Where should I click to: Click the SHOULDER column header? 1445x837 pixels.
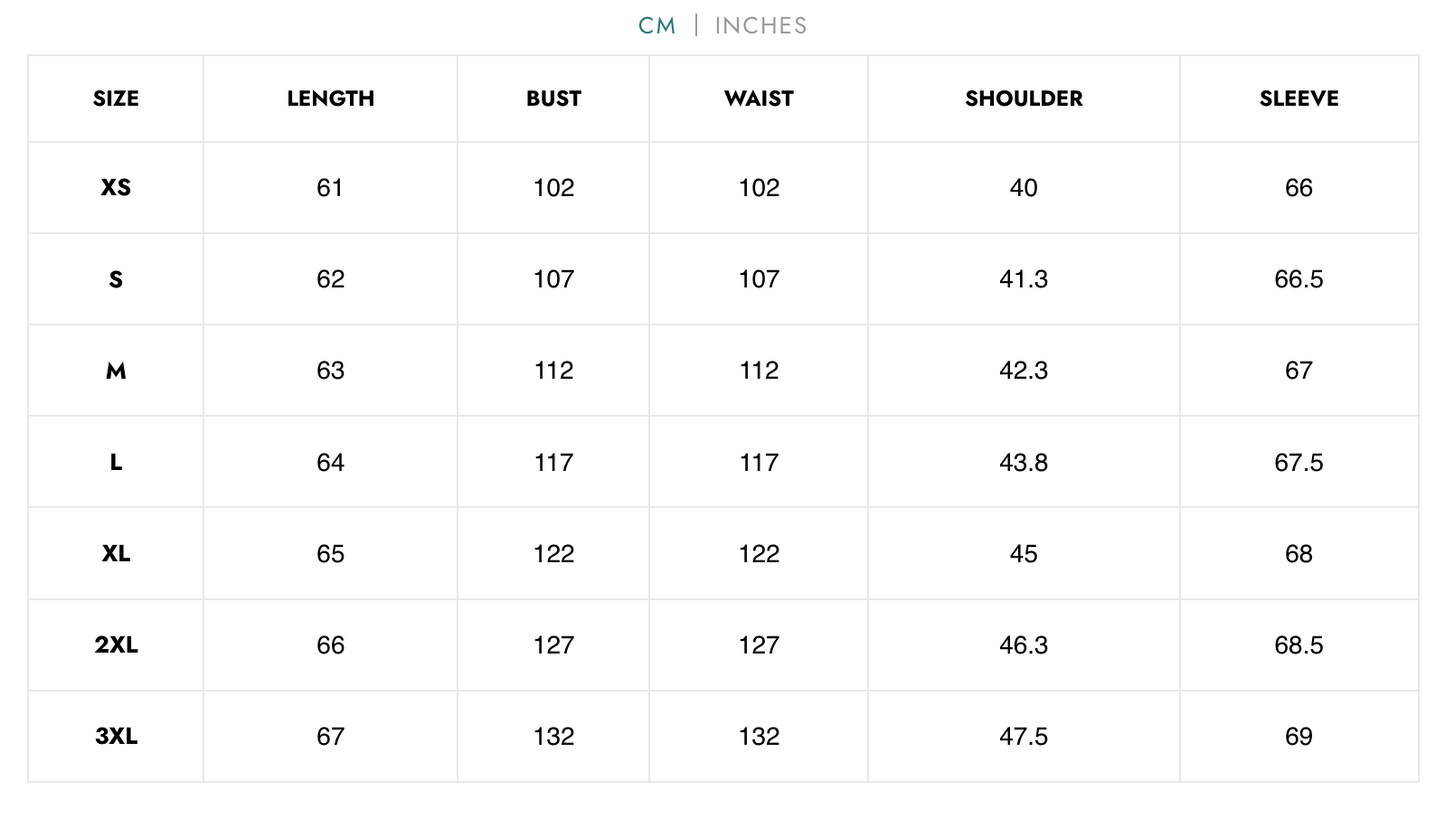pos(1023,99)
